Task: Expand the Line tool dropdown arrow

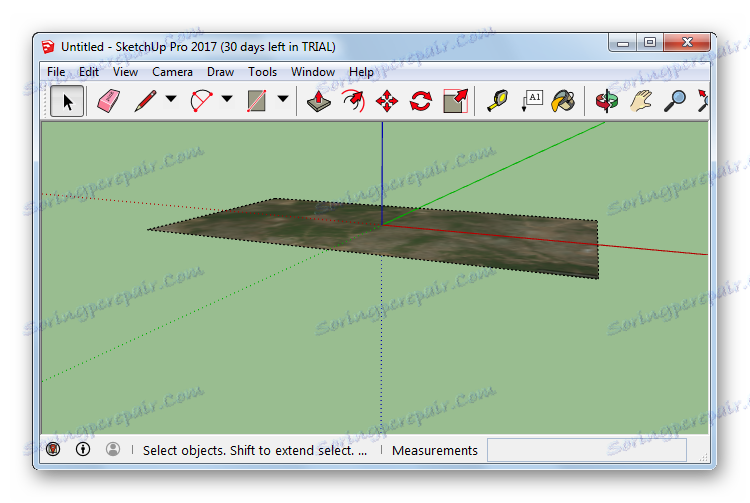Action: (171, 99)
